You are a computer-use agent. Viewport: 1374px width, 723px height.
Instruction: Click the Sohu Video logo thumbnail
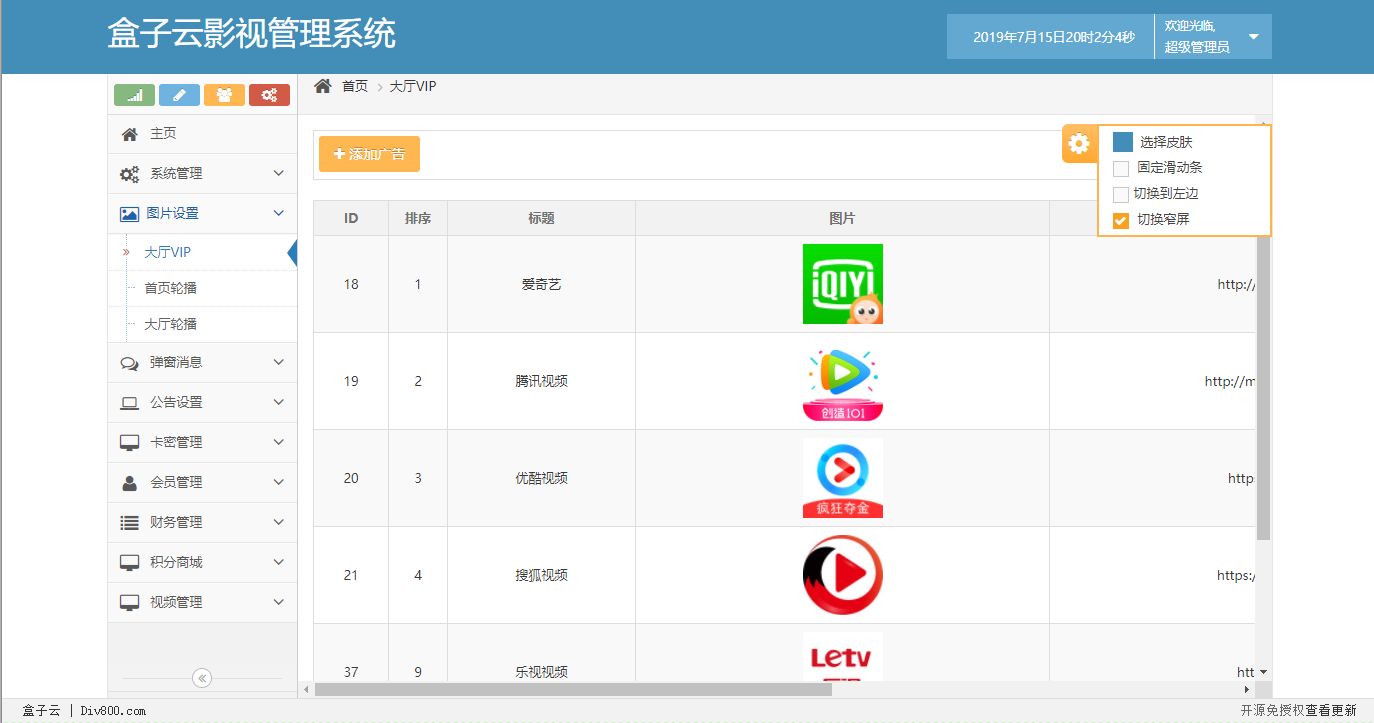(842, 575)
